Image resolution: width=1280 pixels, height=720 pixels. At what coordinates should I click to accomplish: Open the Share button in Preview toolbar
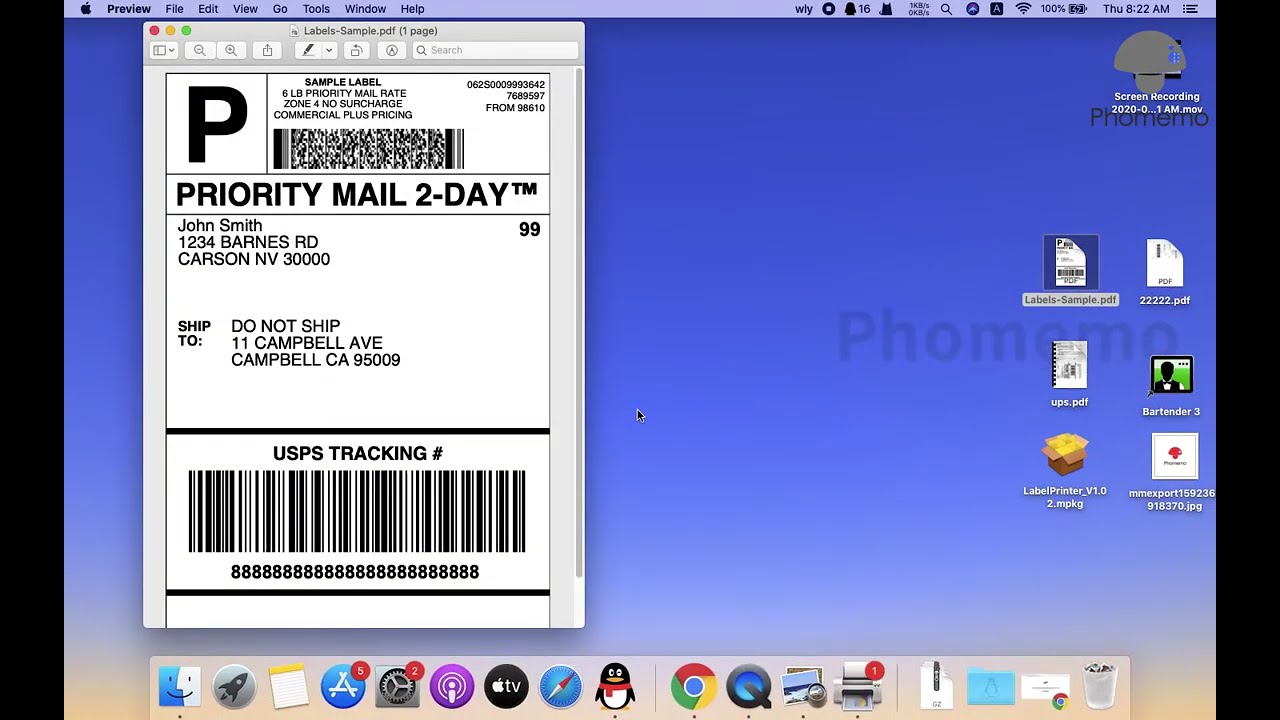[x=267, y=50]
